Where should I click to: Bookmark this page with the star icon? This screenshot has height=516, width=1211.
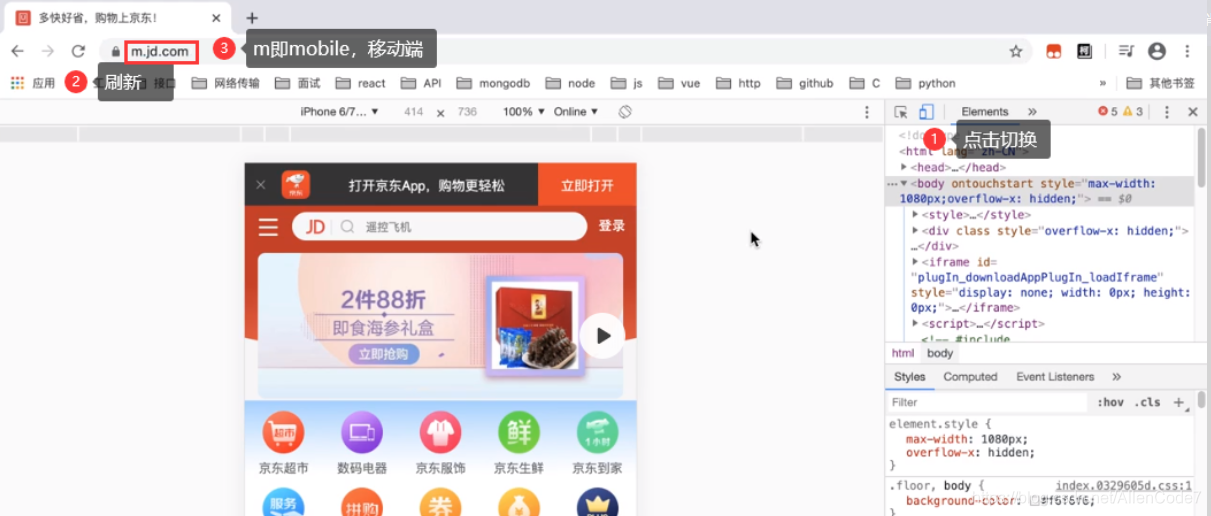coord(1016,51)
